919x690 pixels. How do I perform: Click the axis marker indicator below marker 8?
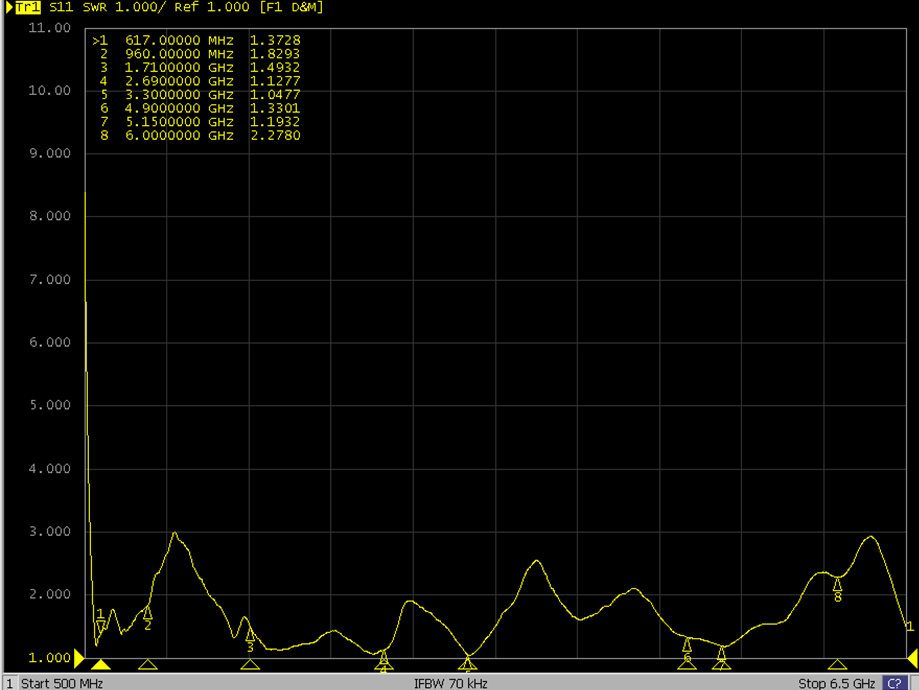coord(838,664)
